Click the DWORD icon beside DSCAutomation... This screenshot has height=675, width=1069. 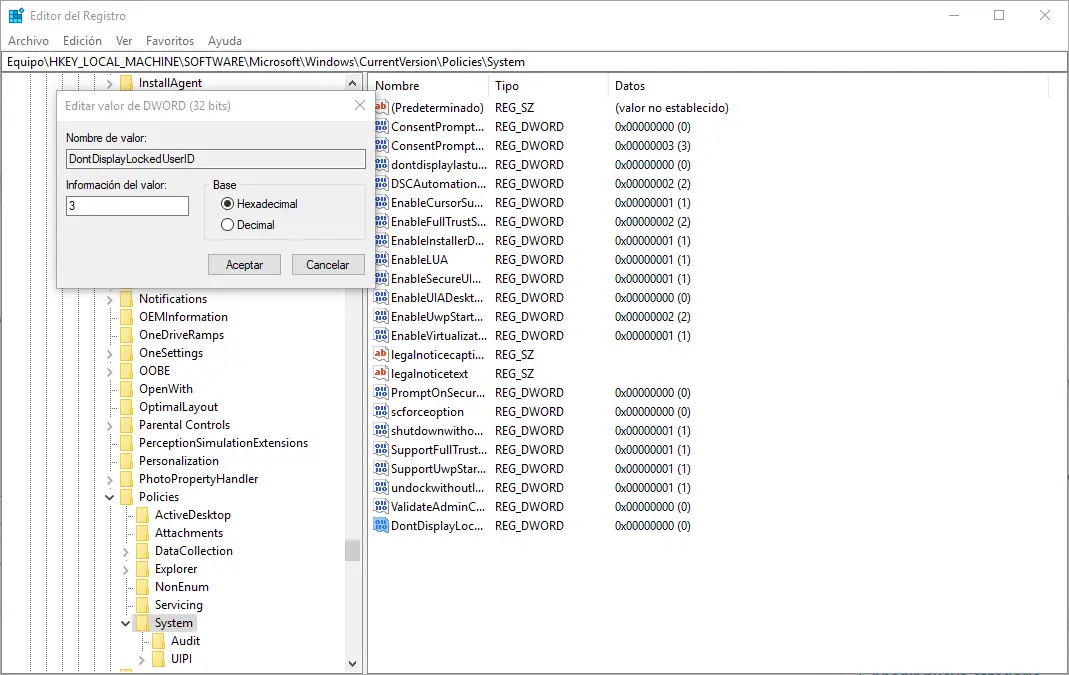(381, 183)
